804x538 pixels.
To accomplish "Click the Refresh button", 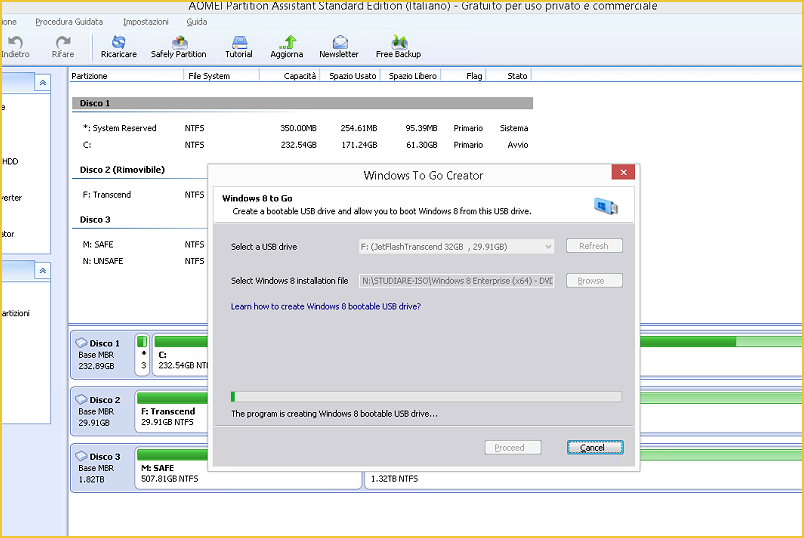I will point(594,246).
